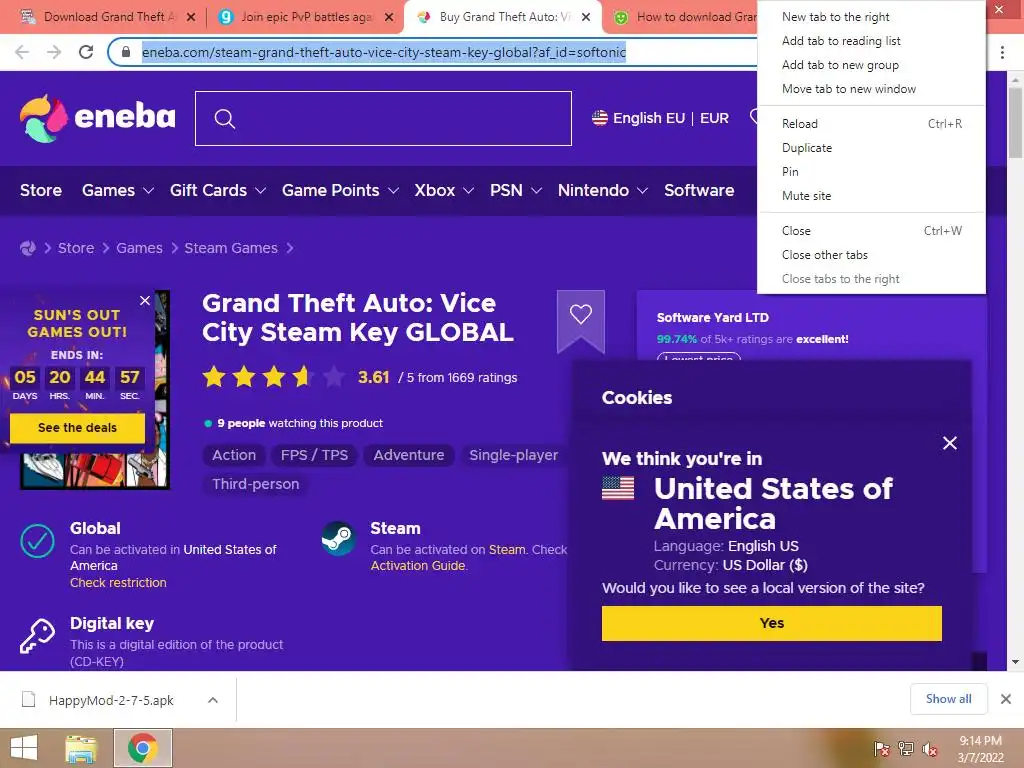Viewport: 1024px width, 768px height.
Task: Open HappyMod download options chevron
Action: click(213, 700)
